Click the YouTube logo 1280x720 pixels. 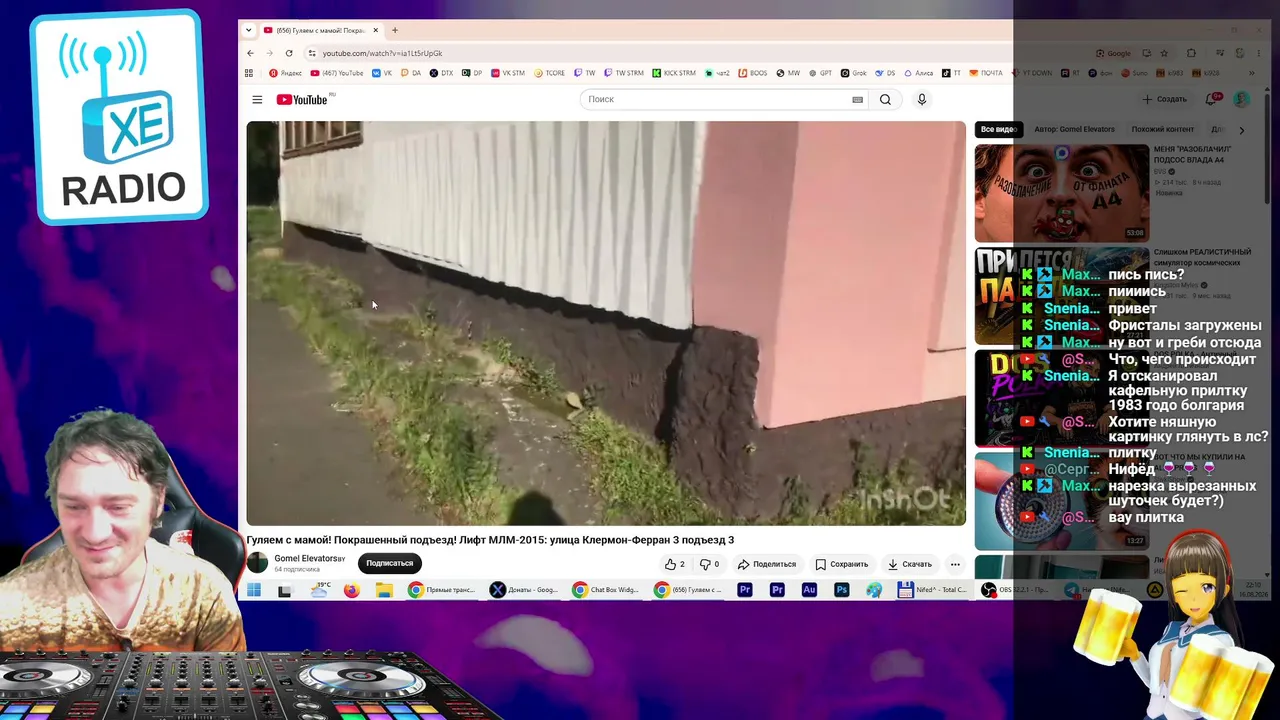coord(302,99)
